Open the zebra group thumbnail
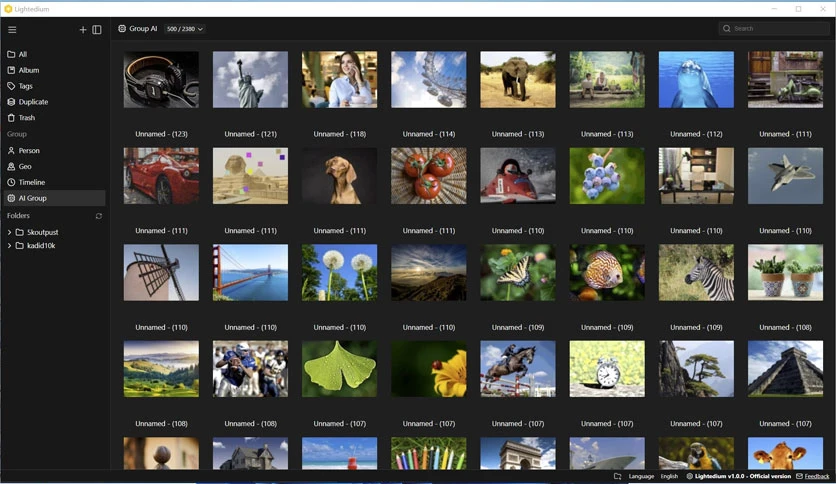Viewport: 836px width, 484px height. [696, 272]
